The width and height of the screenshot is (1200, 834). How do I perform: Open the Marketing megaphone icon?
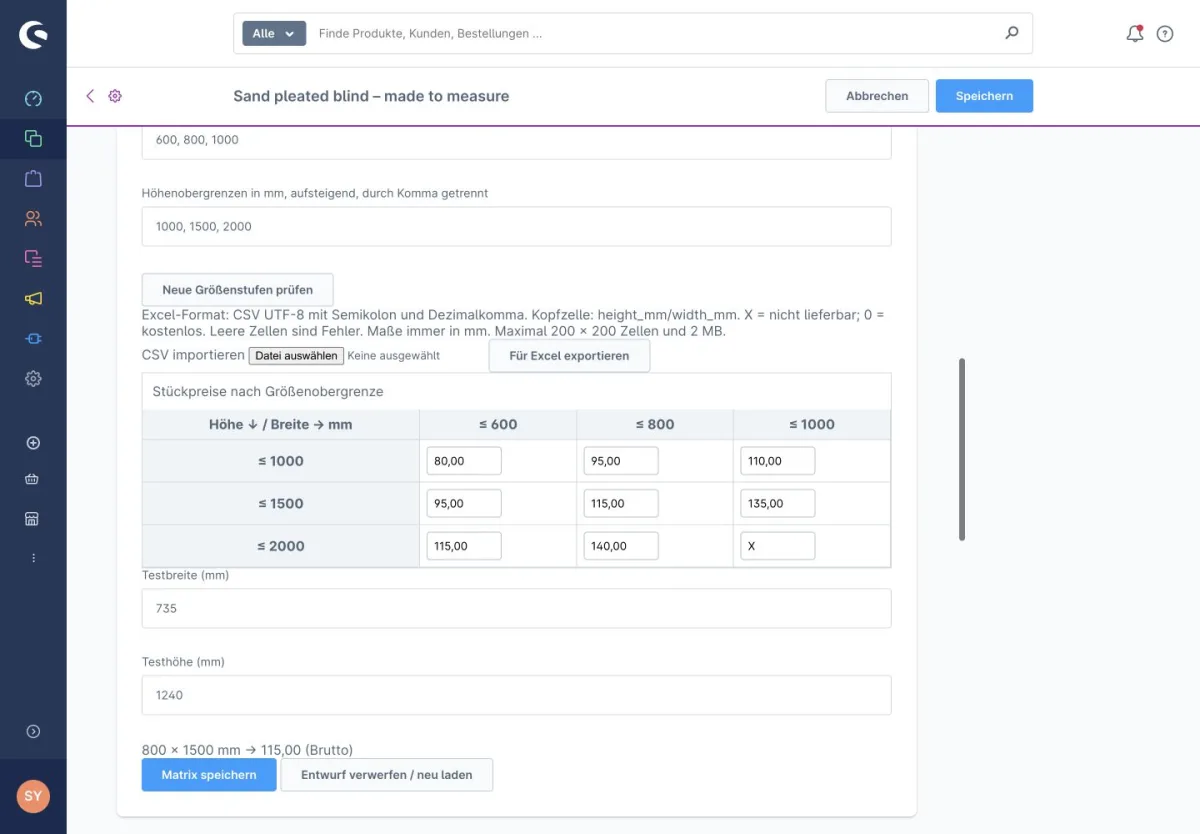tap(33, 298)
